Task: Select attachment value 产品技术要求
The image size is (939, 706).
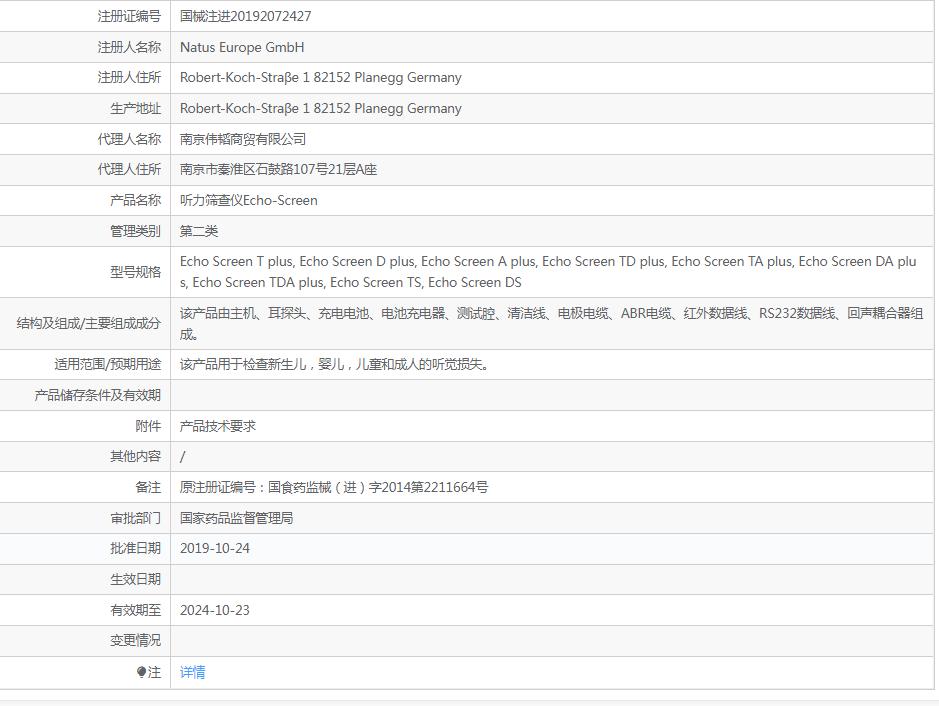Action: (217, 426)
